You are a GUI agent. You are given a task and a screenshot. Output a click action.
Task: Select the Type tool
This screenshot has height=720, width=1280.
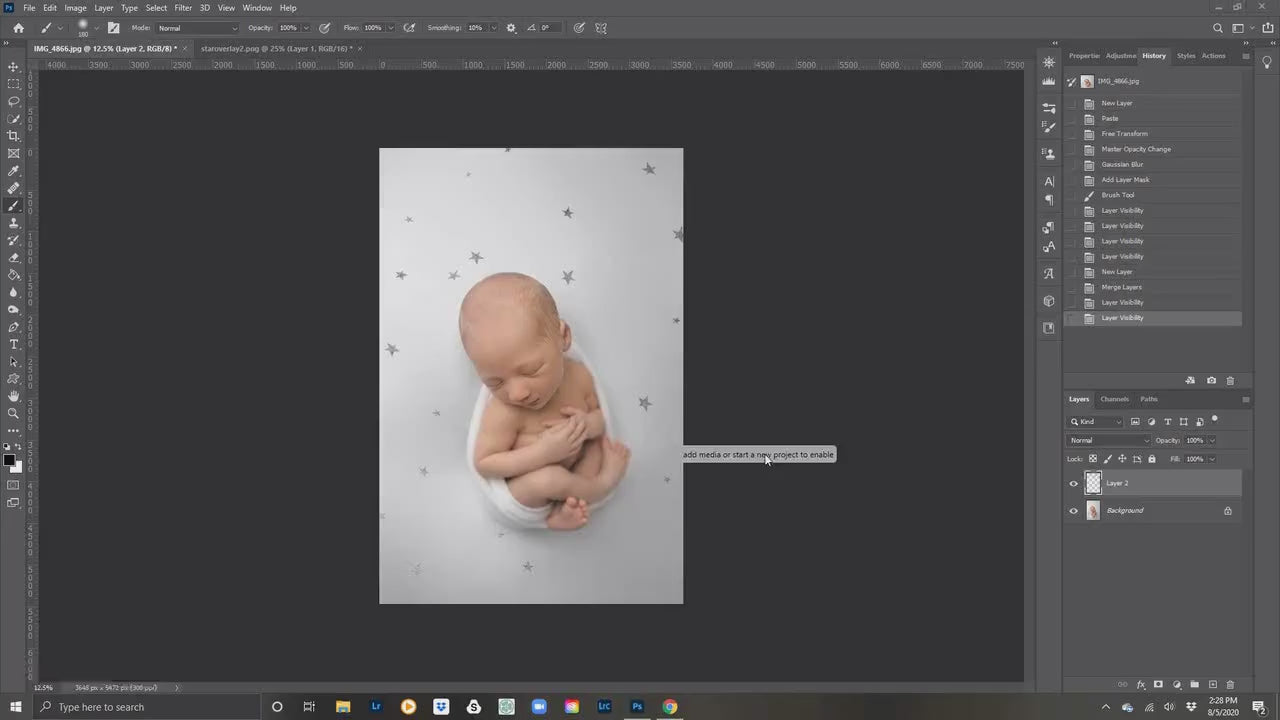point(14,344)
